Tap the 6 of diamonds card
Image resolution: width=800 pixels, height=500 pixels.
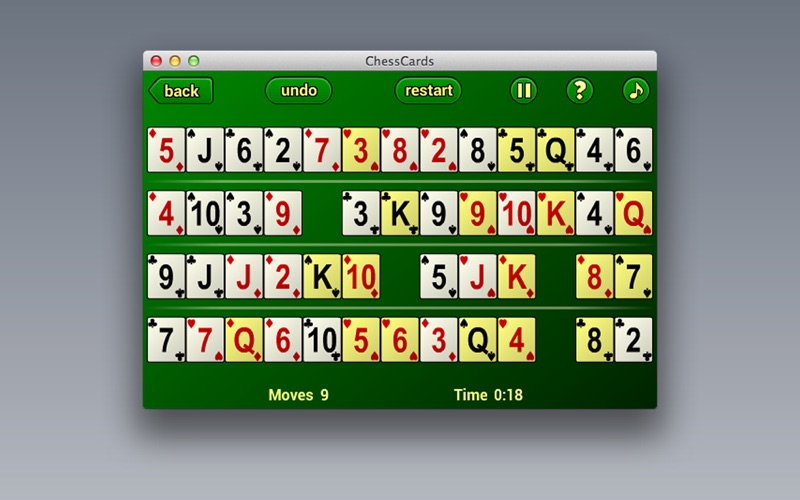pos(283,340)
